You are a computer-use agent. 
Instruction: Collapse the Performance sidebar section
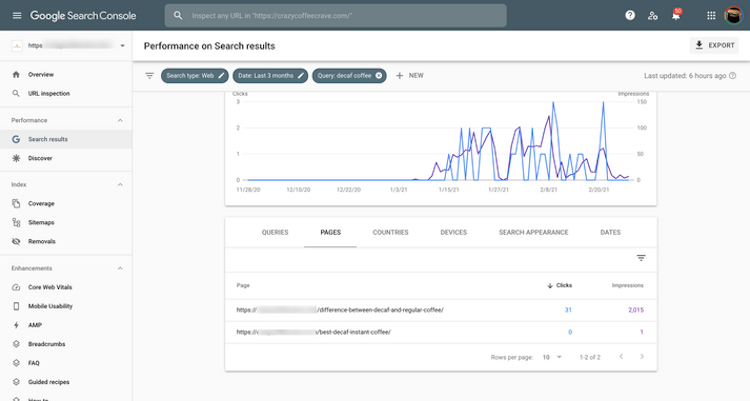coord(121,120)
